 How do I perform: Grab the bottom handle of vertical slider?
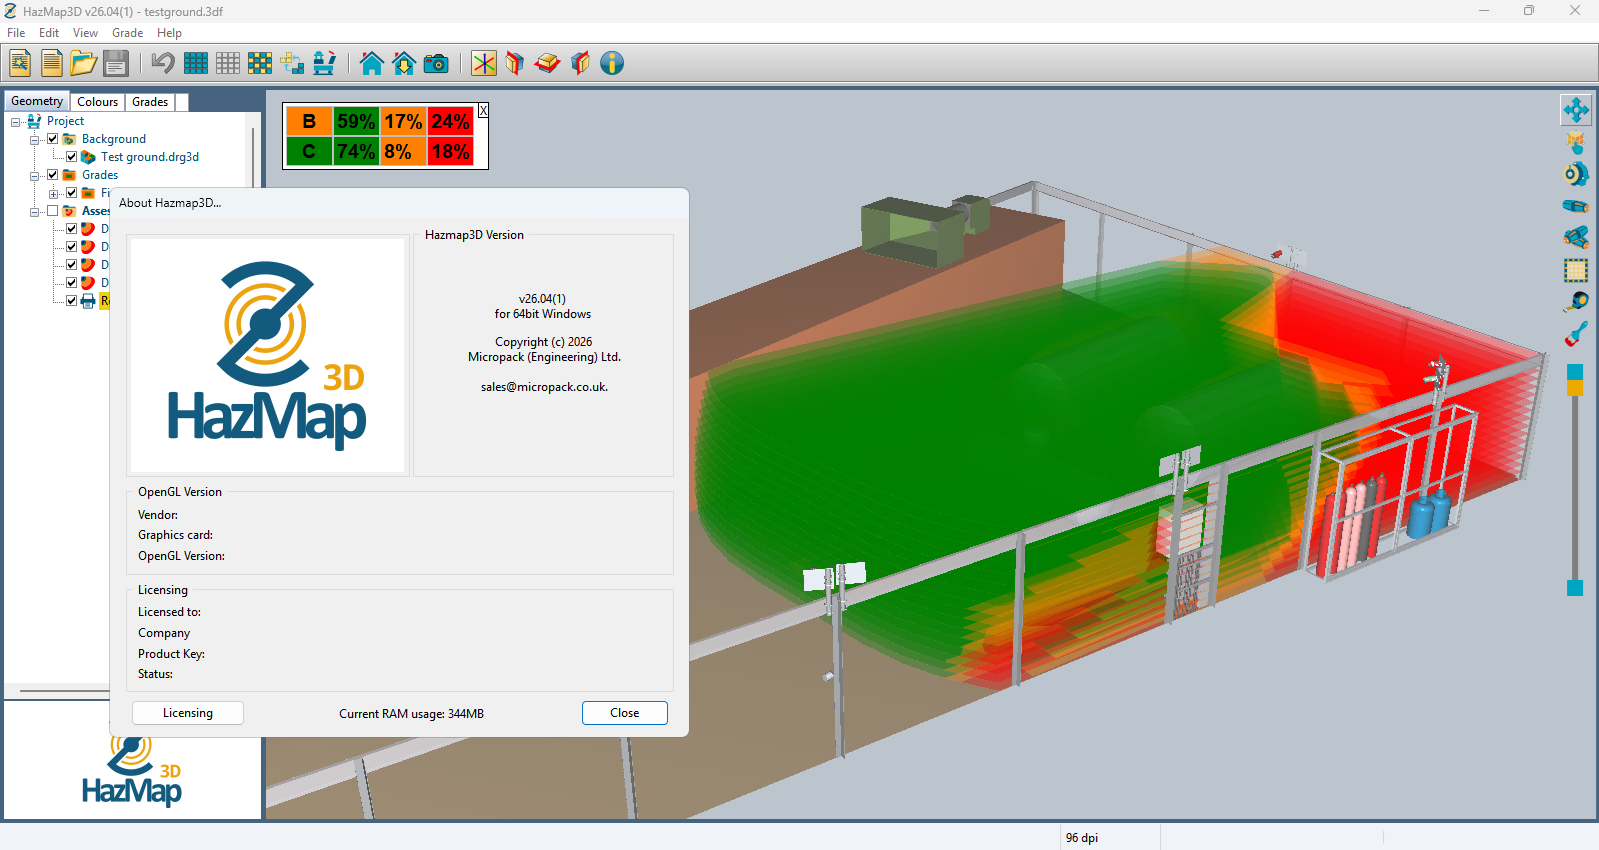pyautogui.click(x=1575, y=588)
